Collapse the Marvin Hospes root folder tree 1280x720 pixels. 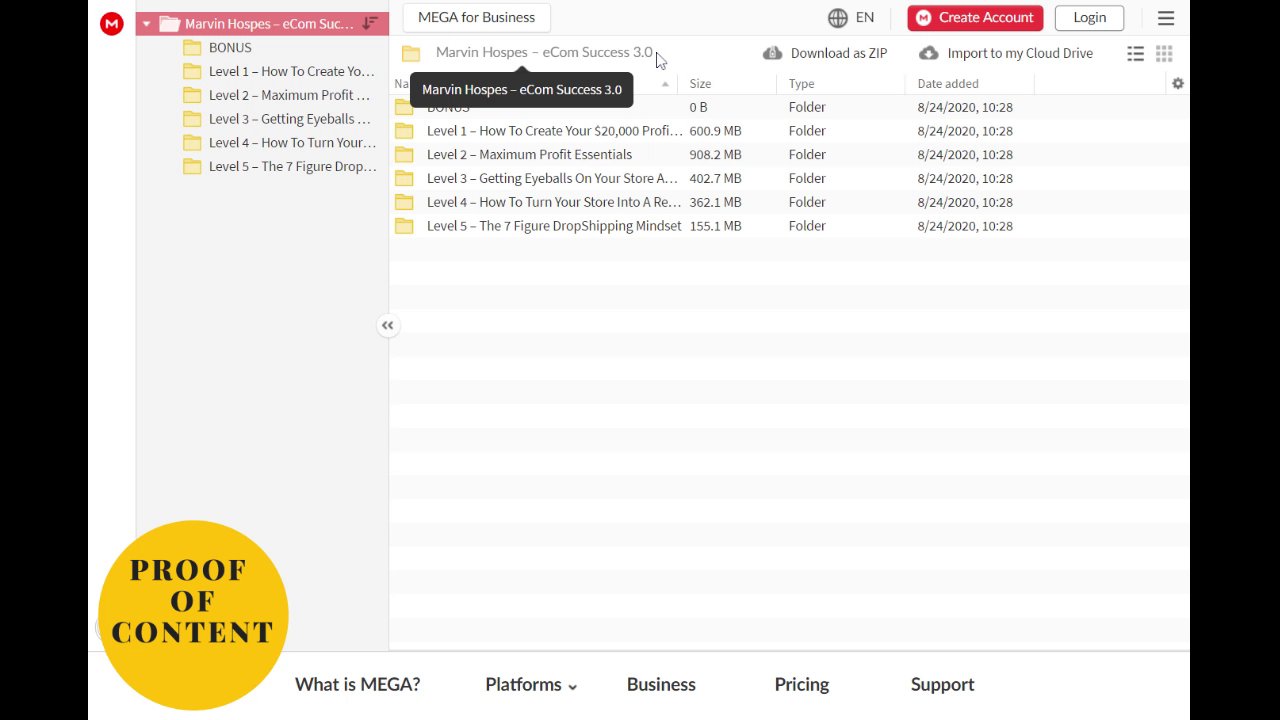click(x=147, y=24)
